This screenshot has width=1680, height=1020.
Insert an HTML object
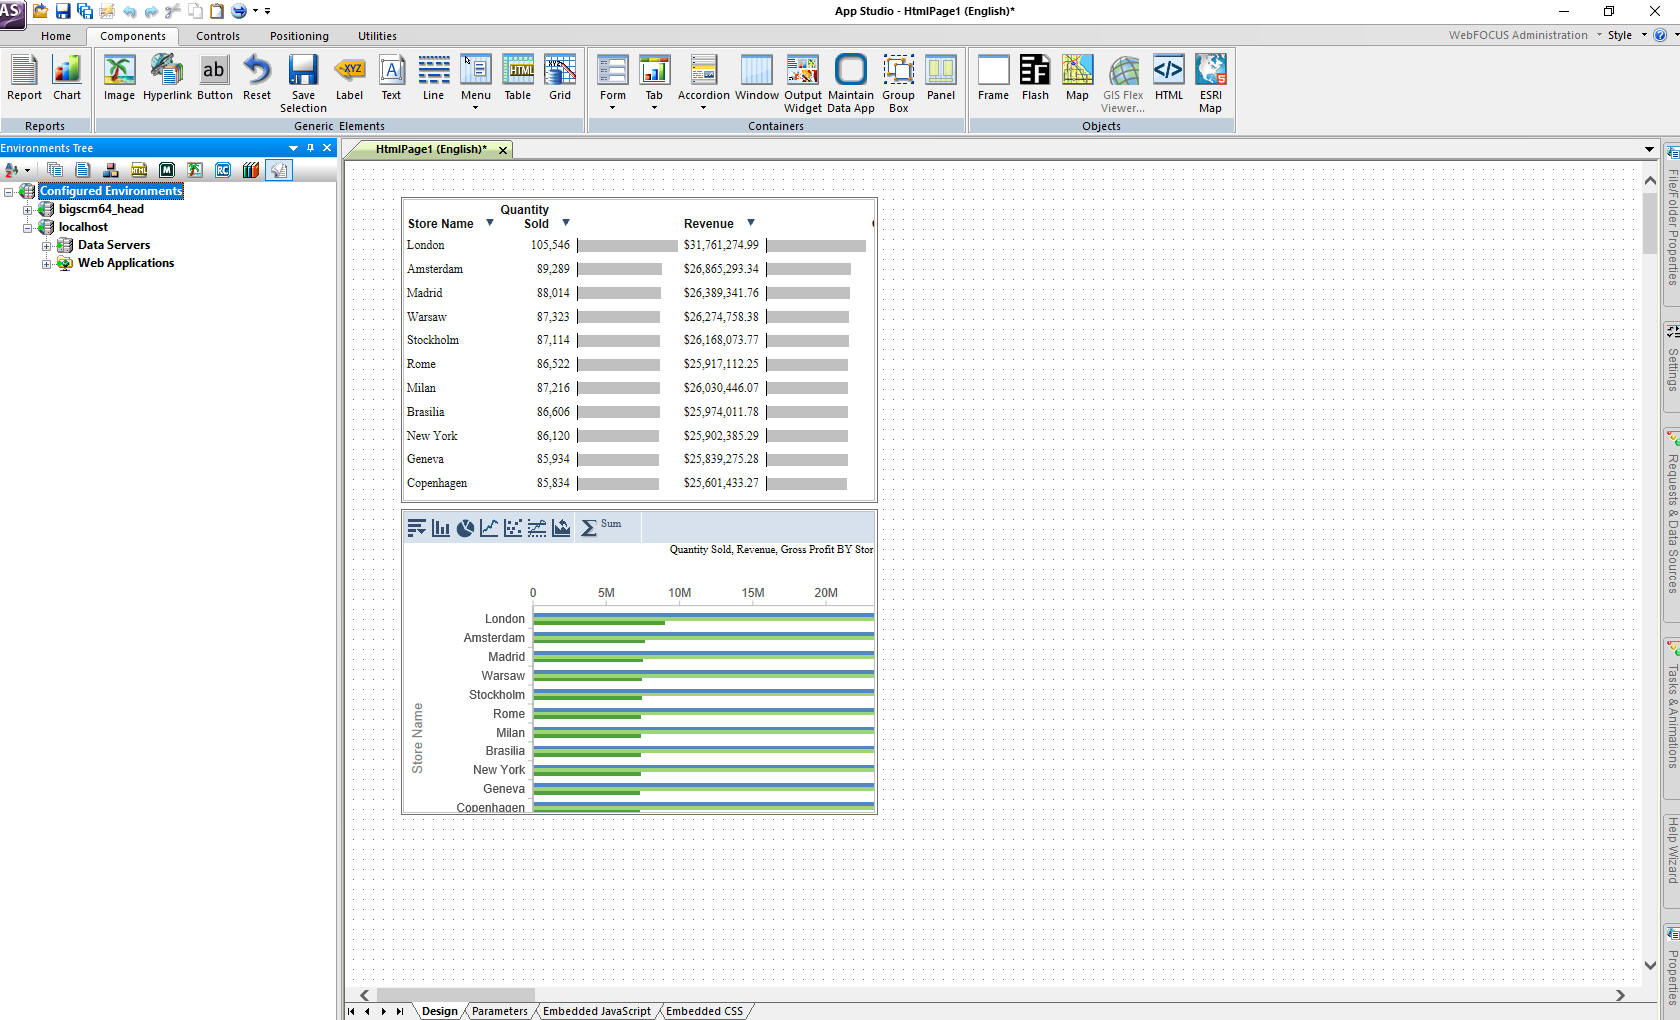1168,78
